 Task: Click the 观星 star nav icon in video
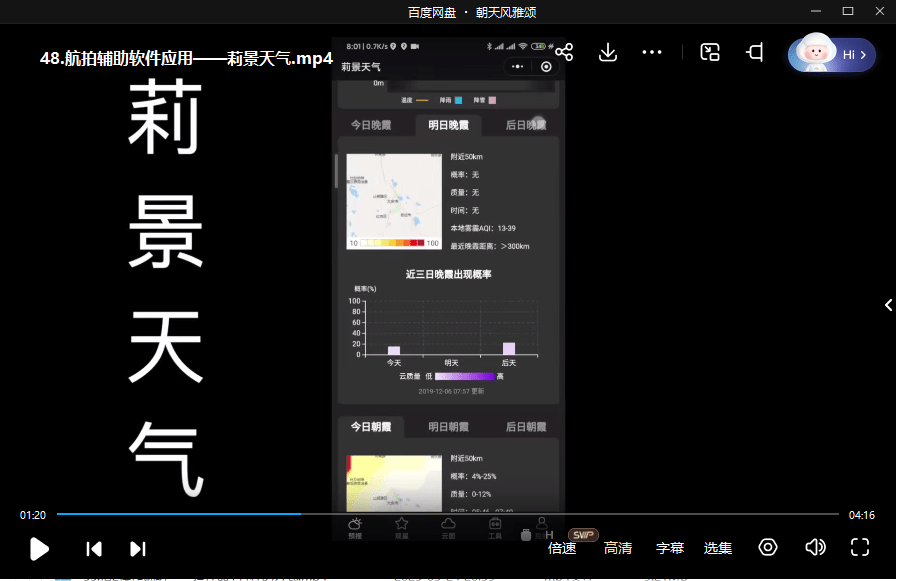click(x=402, y=528)
